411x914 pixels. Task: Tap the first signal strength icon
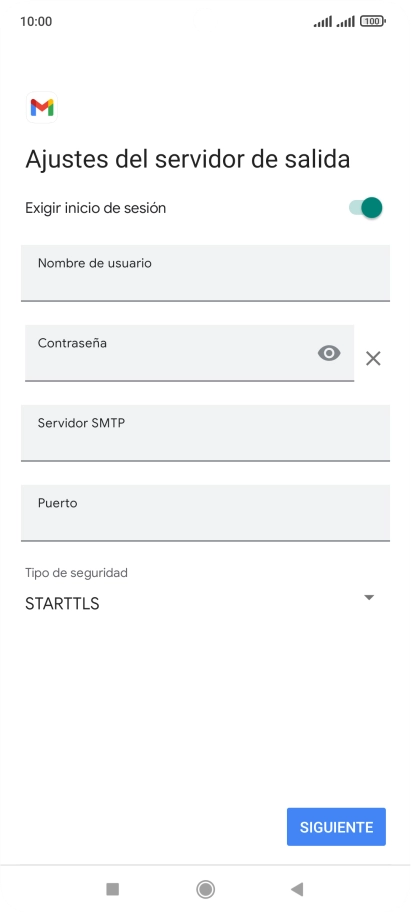click(323, 22)
